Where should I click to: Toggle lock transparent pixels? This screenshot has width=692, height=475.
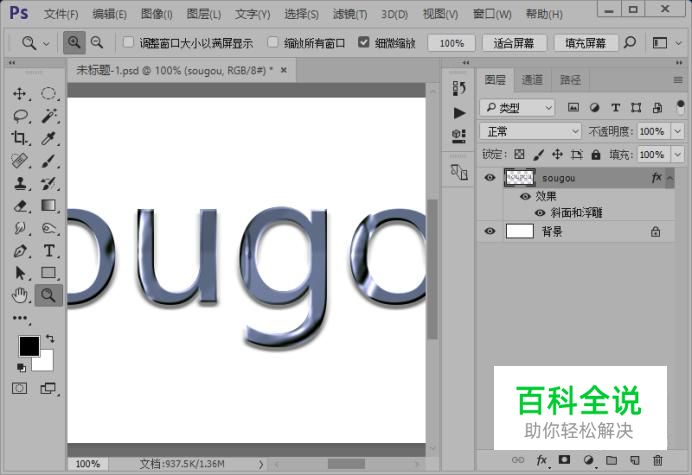519,155
